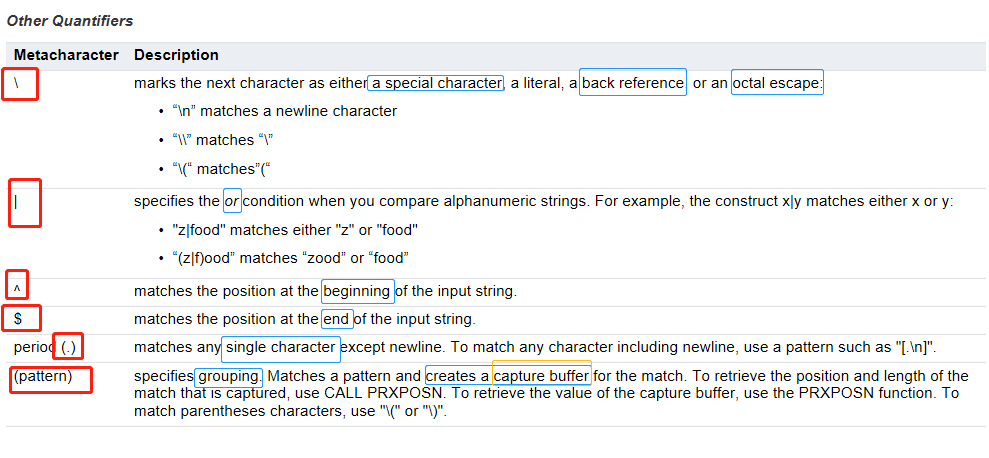Click the "Other Quantifiers" heading
This screenshot has width=989, height=458.
(70, 20)
